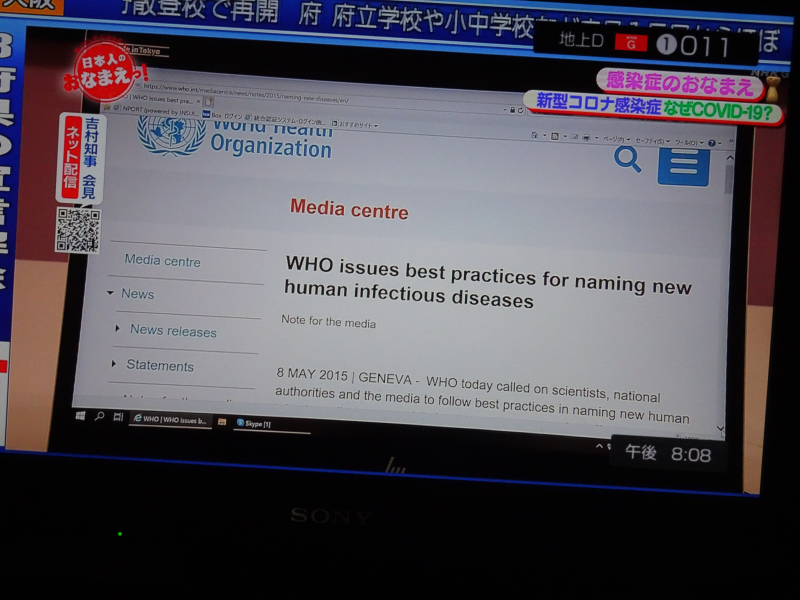Click the browser address bar URL
Image resolution: width=800 pixels, height=600 pixels.
click(x=246, y=93)
